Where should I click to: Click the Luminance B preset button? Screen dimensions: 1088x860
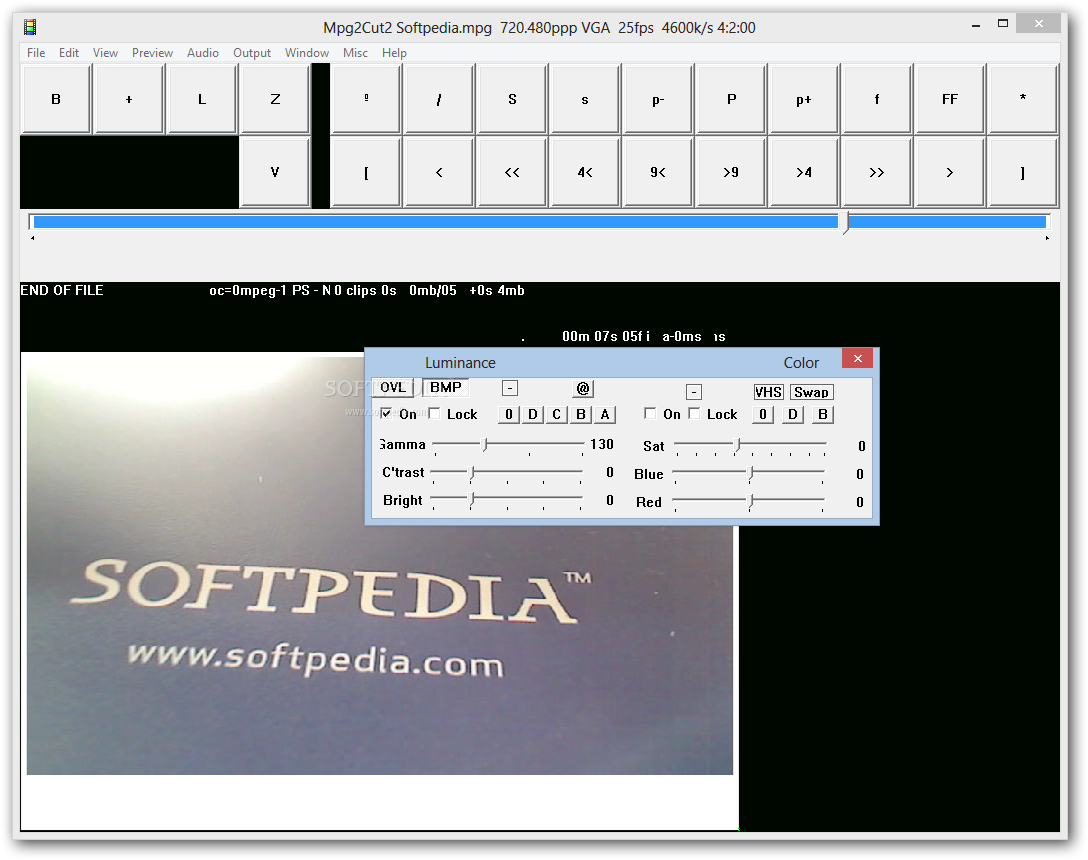(581, 414)
